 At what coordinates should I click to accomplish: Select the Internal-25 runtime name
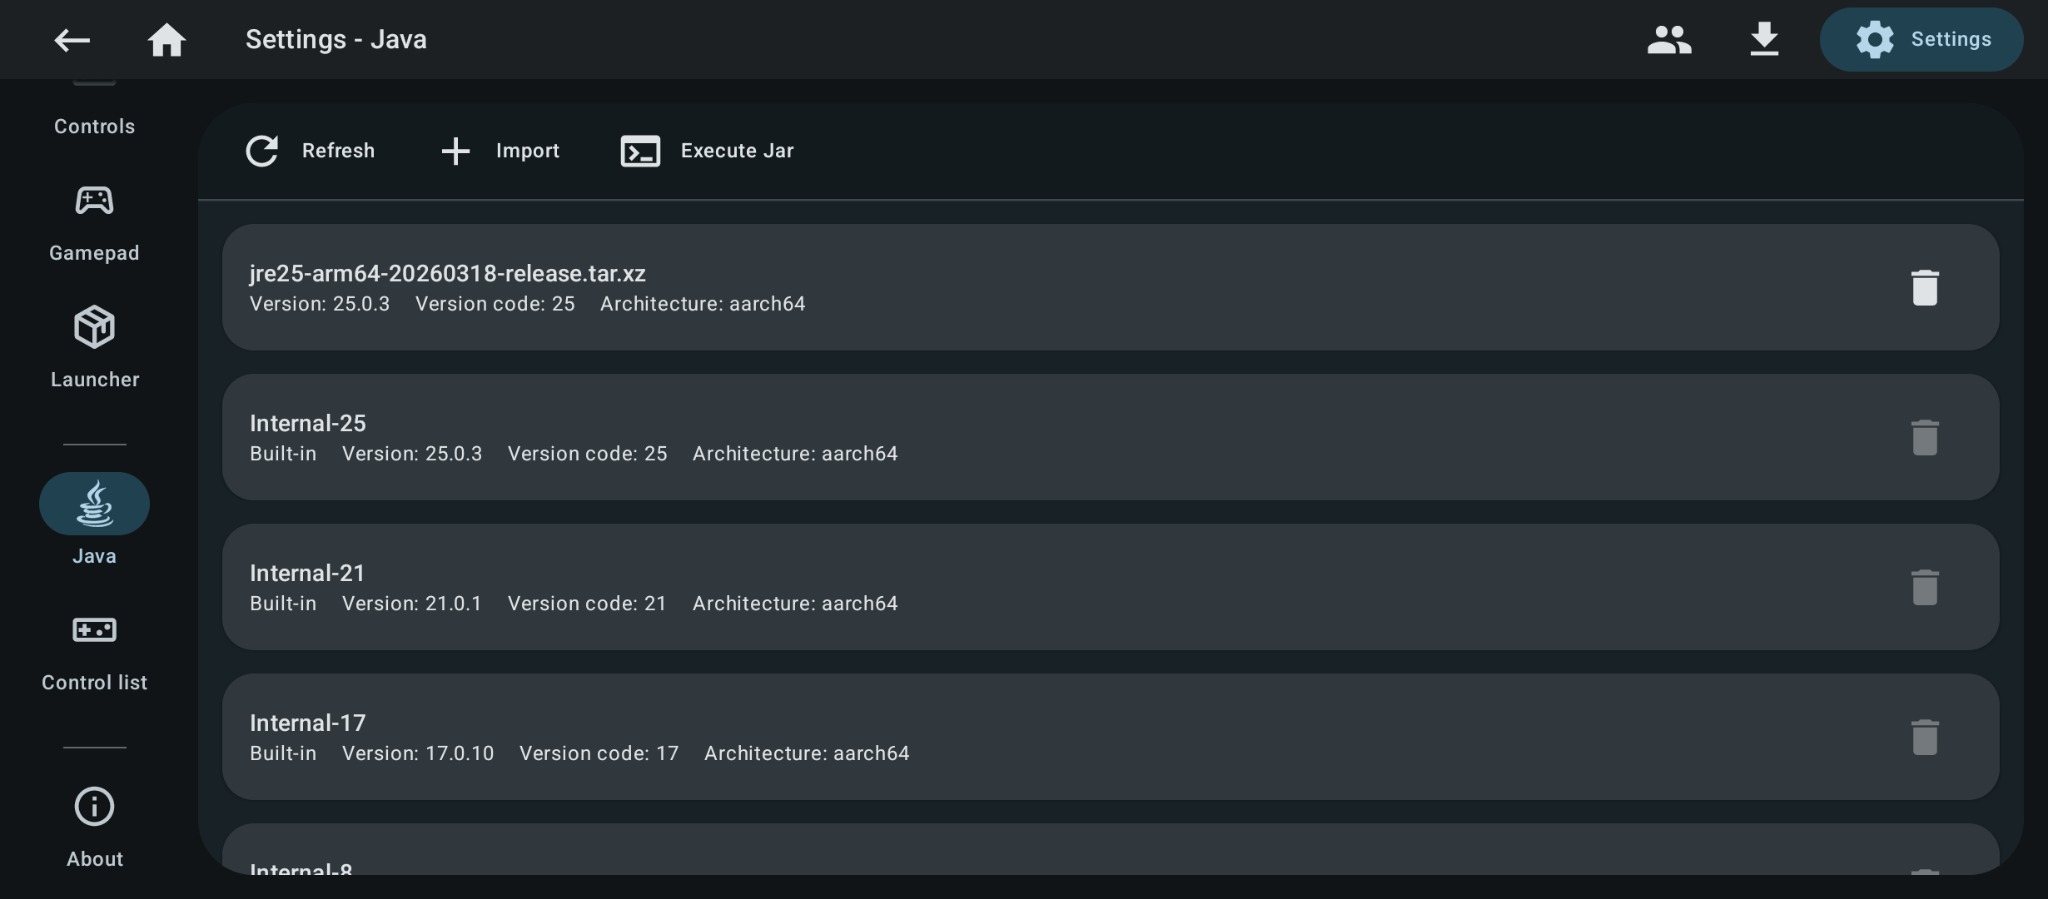coord(308,423)
